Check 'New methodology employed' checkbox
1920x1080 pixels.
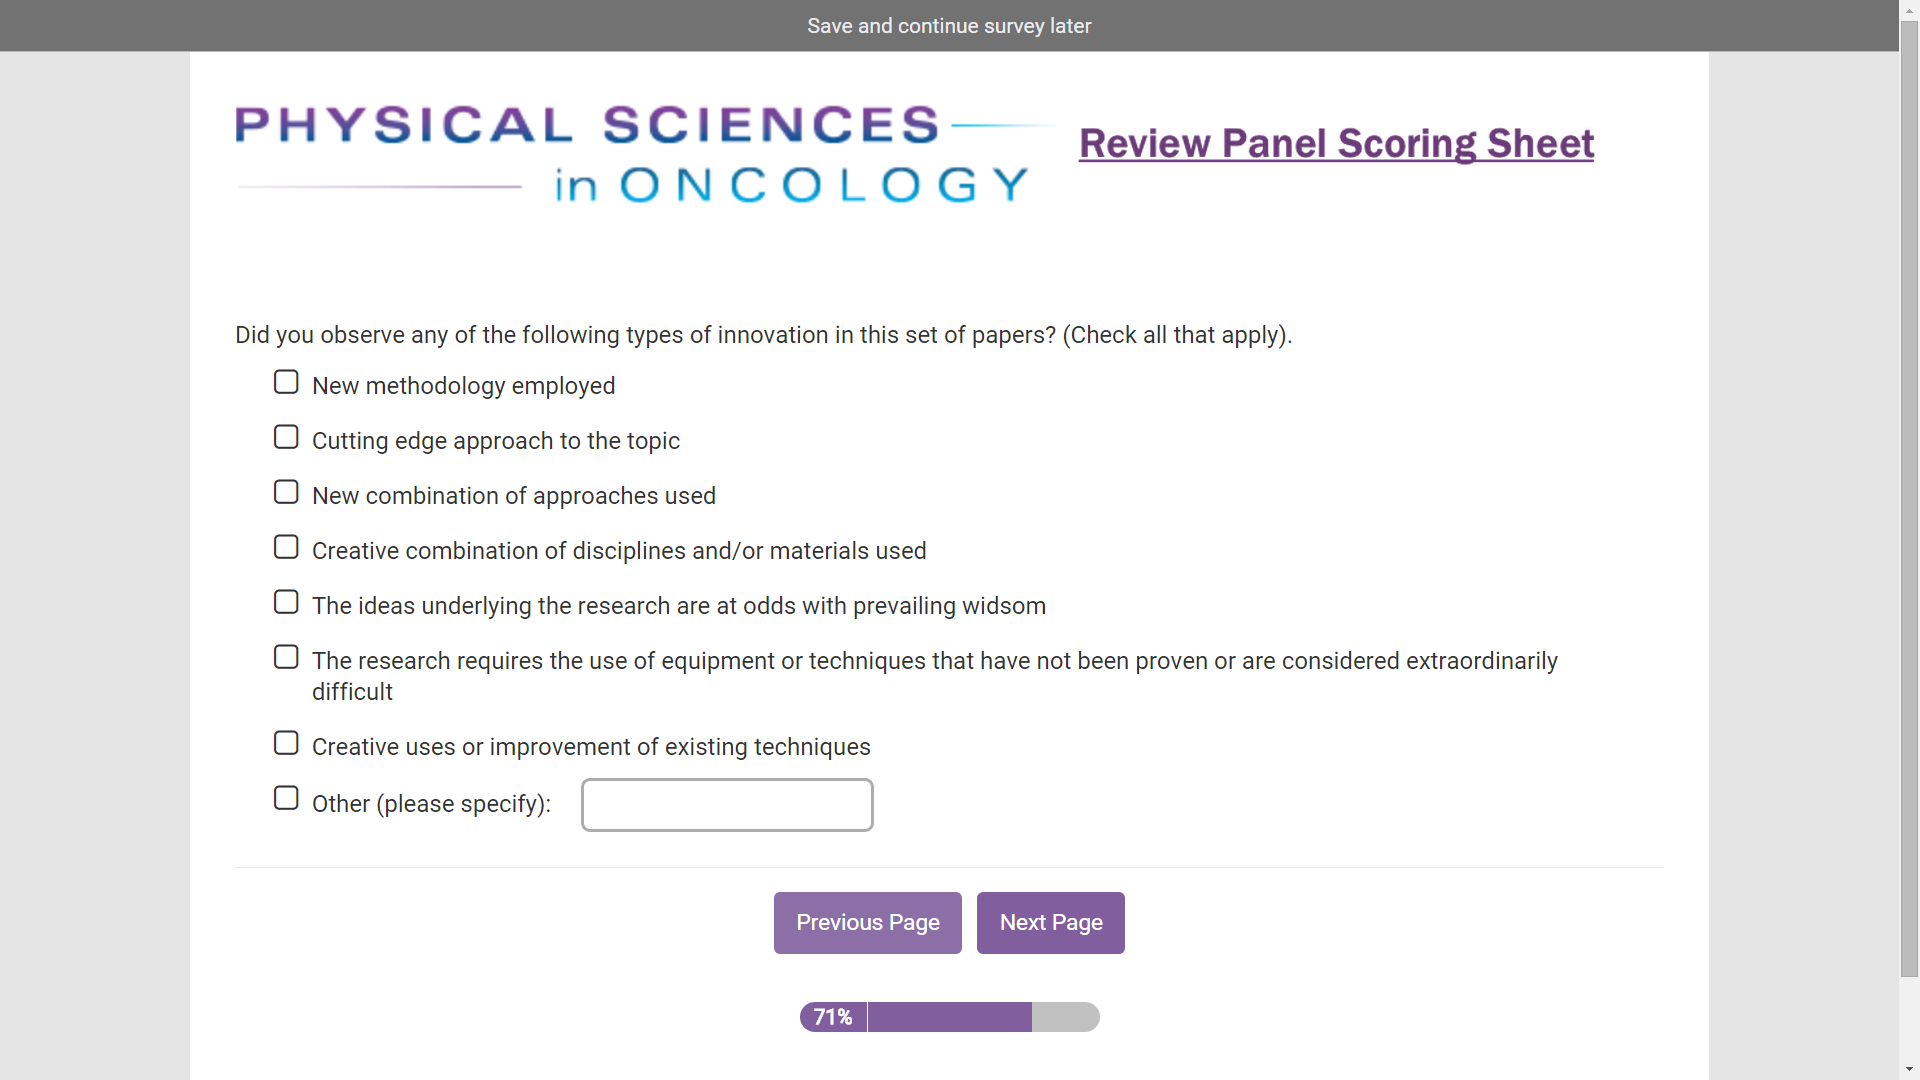(x=286, y=383)
